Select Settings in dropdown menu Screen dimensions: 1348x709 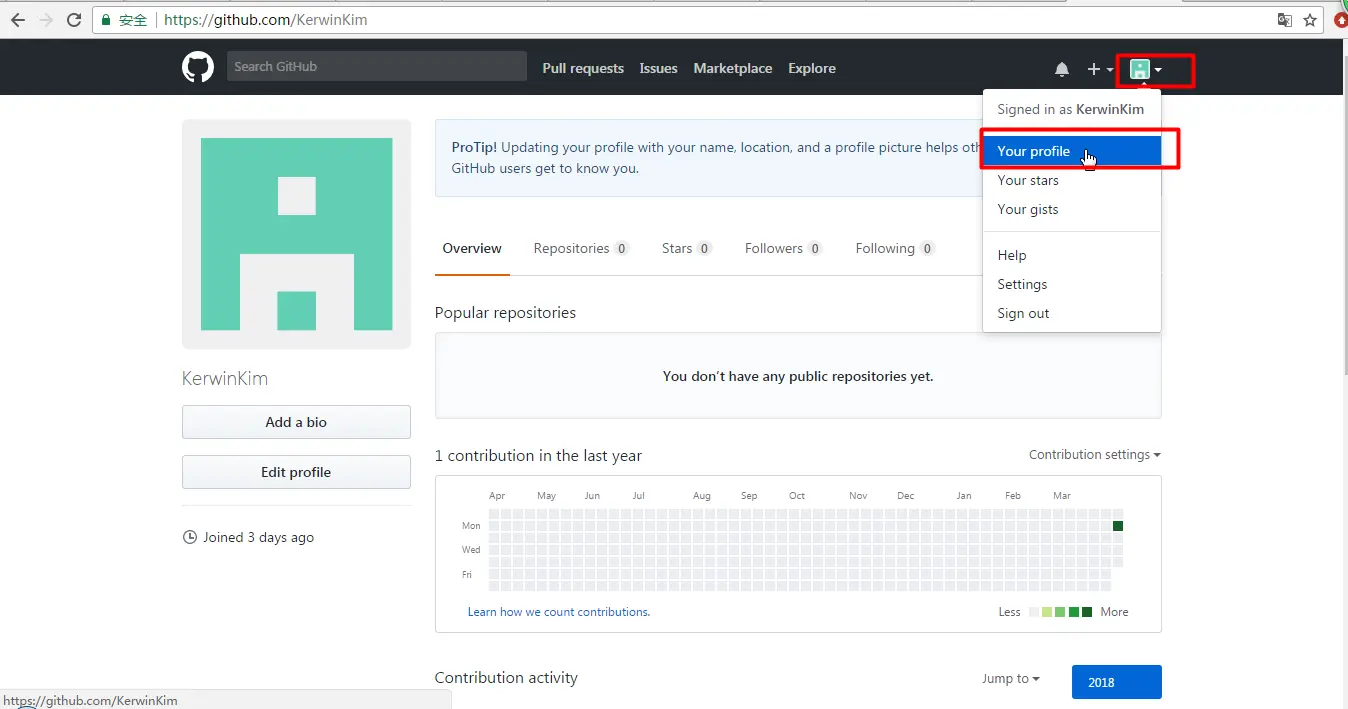1072,284
